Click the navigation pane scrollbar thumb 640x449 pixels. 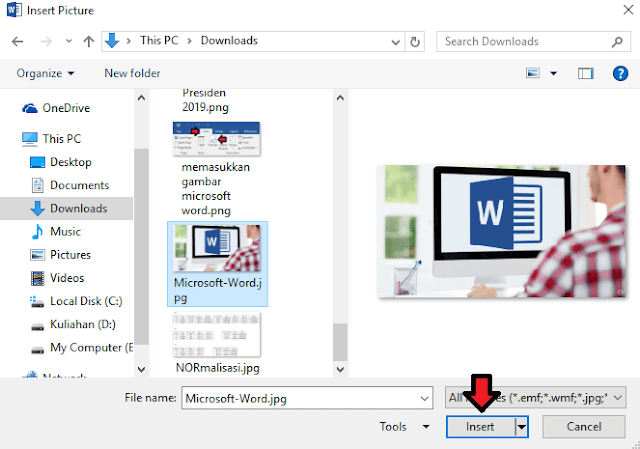(x=141, y=247)
